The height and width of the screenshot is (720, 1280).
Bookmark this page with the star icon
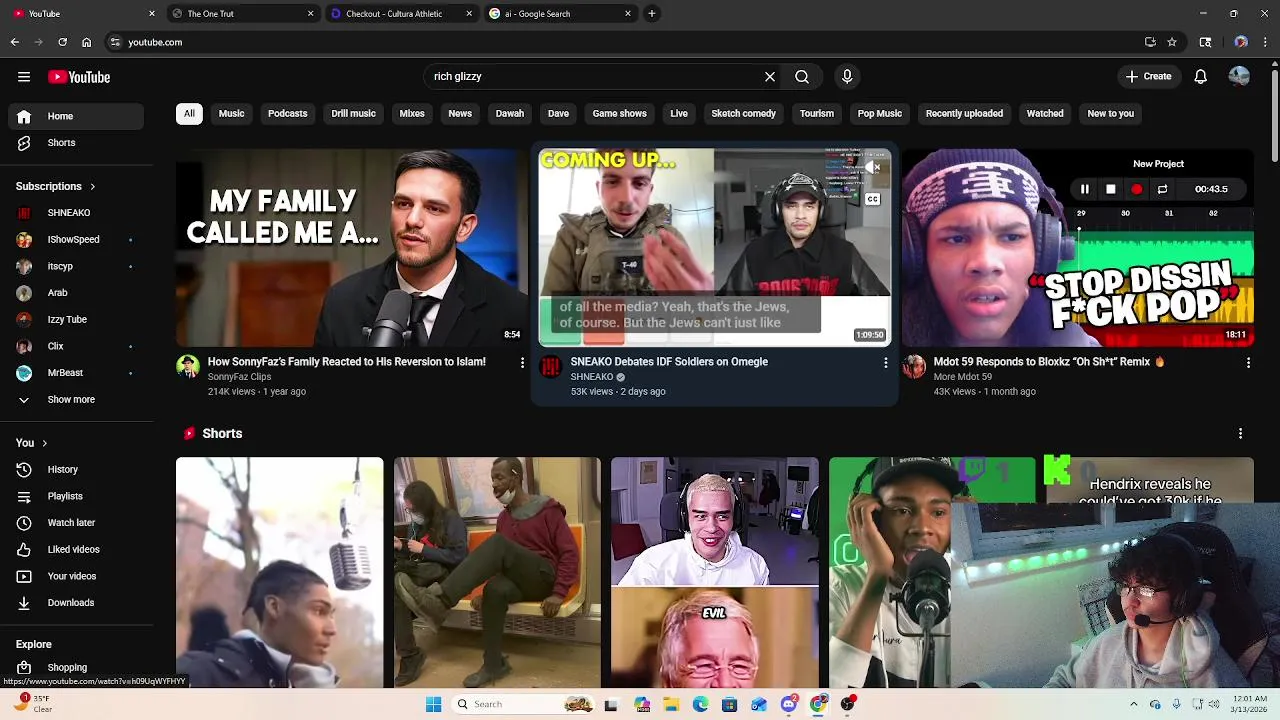1172,42
